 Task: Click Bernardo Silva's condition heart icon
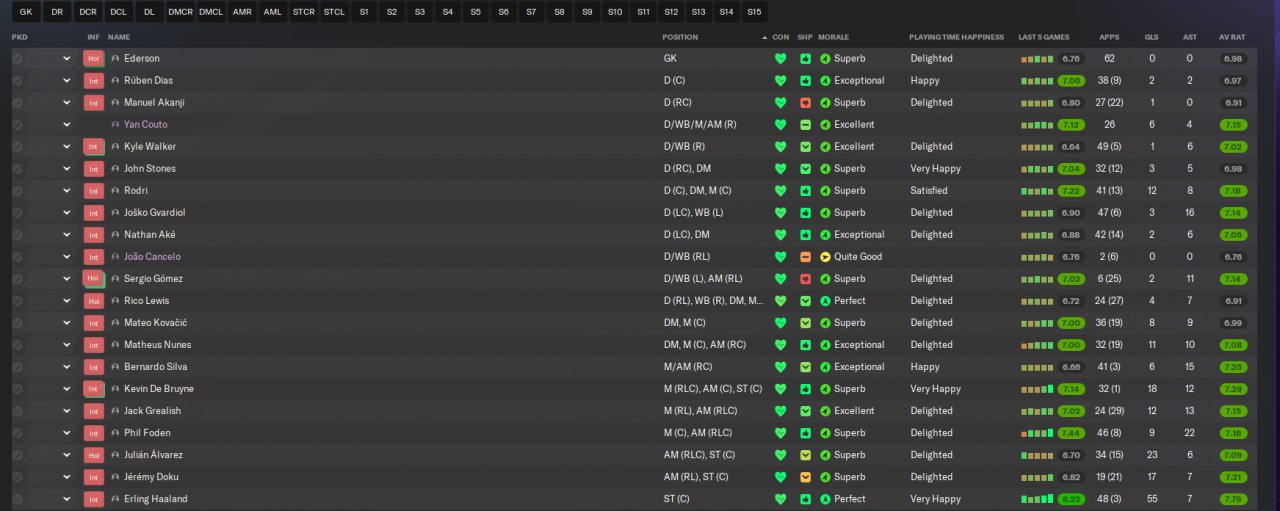pyautogui.click(x=780, y=367)
